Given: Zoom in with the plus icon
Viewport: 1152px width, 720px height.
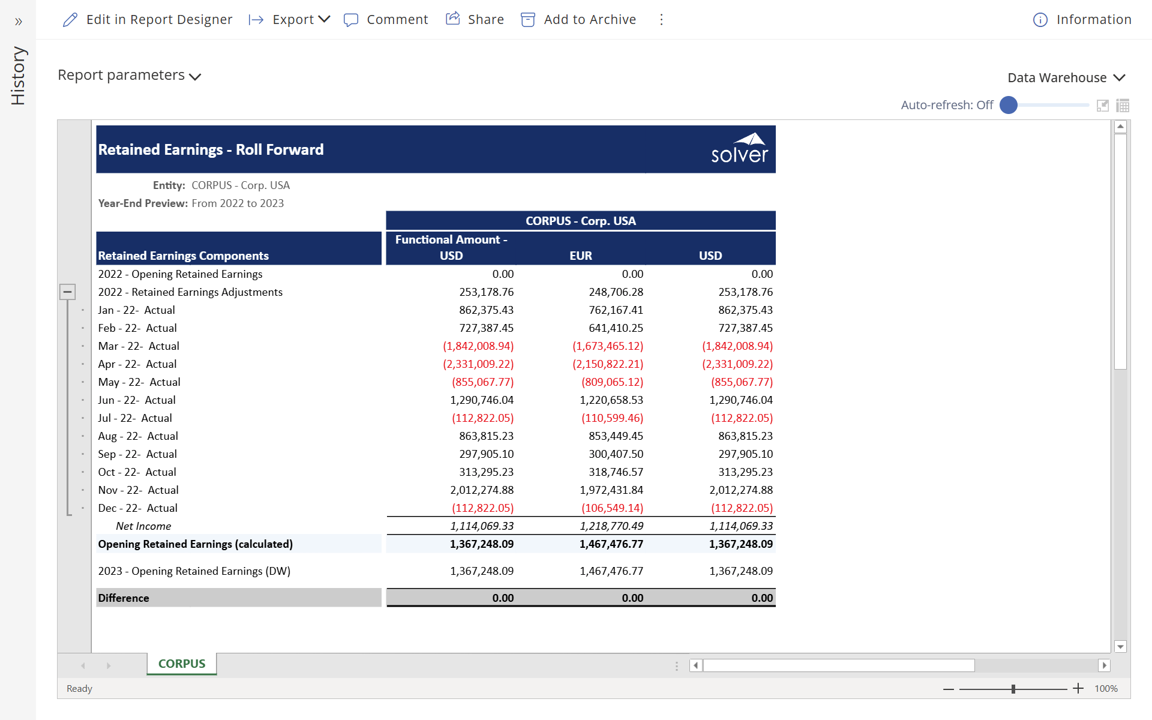Looking at the screenshot, I should [1078, 688].
